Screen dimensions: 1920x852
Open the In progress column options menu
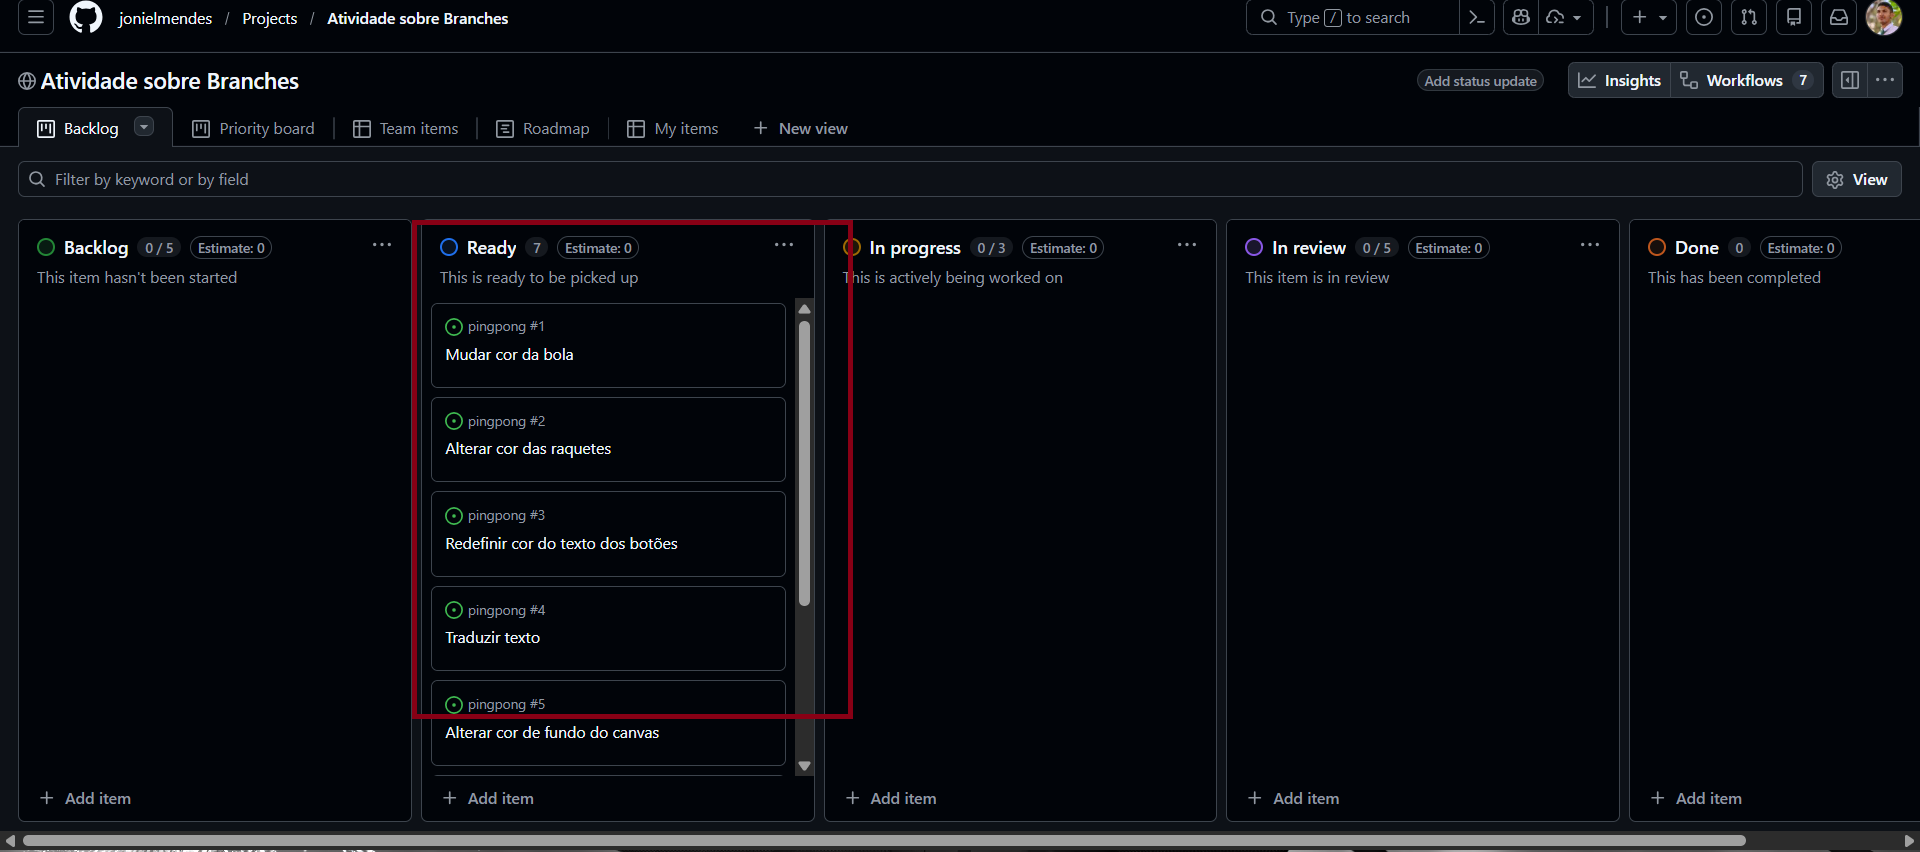click(1186, 246)
